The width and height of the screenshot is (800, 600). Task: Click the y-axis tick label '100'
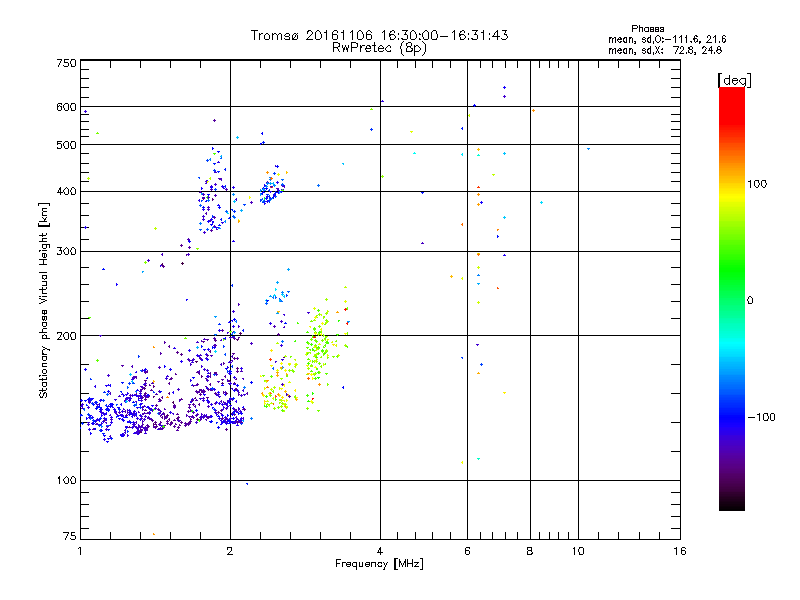click(66, 481)
